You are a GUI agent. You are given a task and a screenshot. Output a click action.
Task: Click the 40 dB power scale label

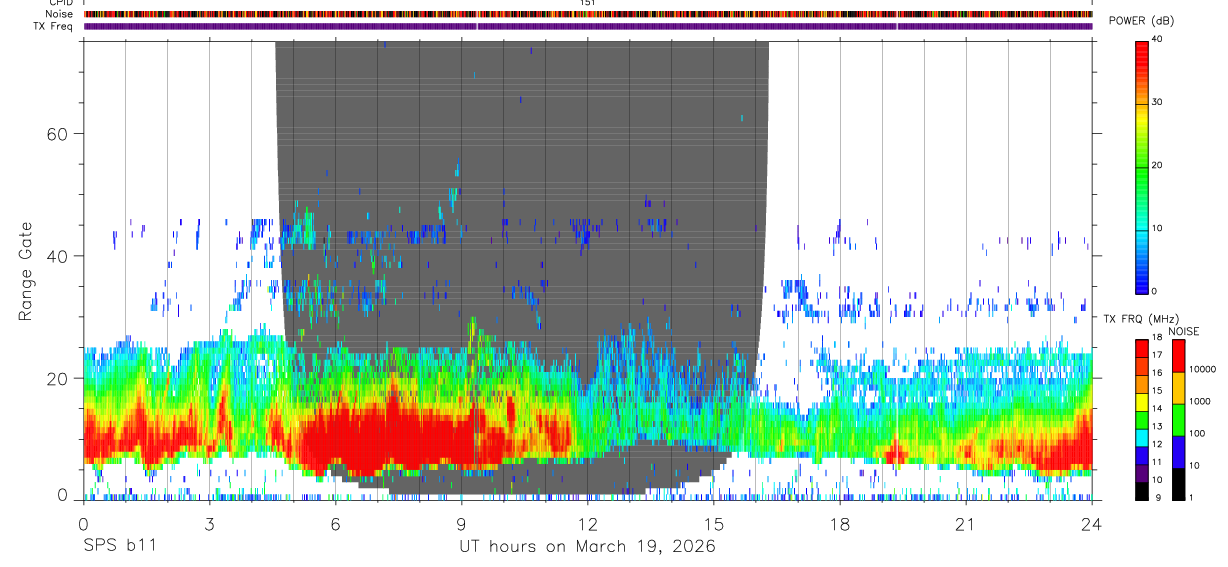click(x=1159, y=40)
